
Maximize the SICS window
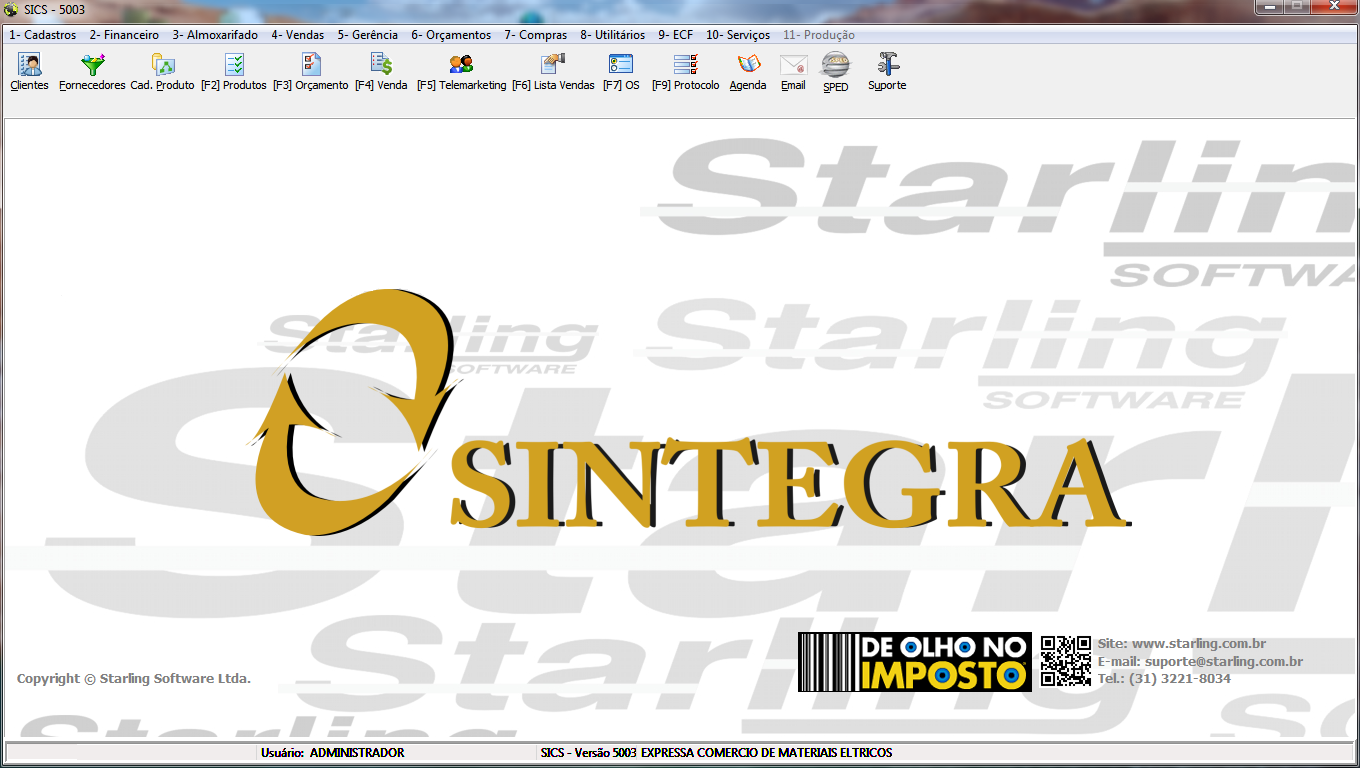(1298, 7)
